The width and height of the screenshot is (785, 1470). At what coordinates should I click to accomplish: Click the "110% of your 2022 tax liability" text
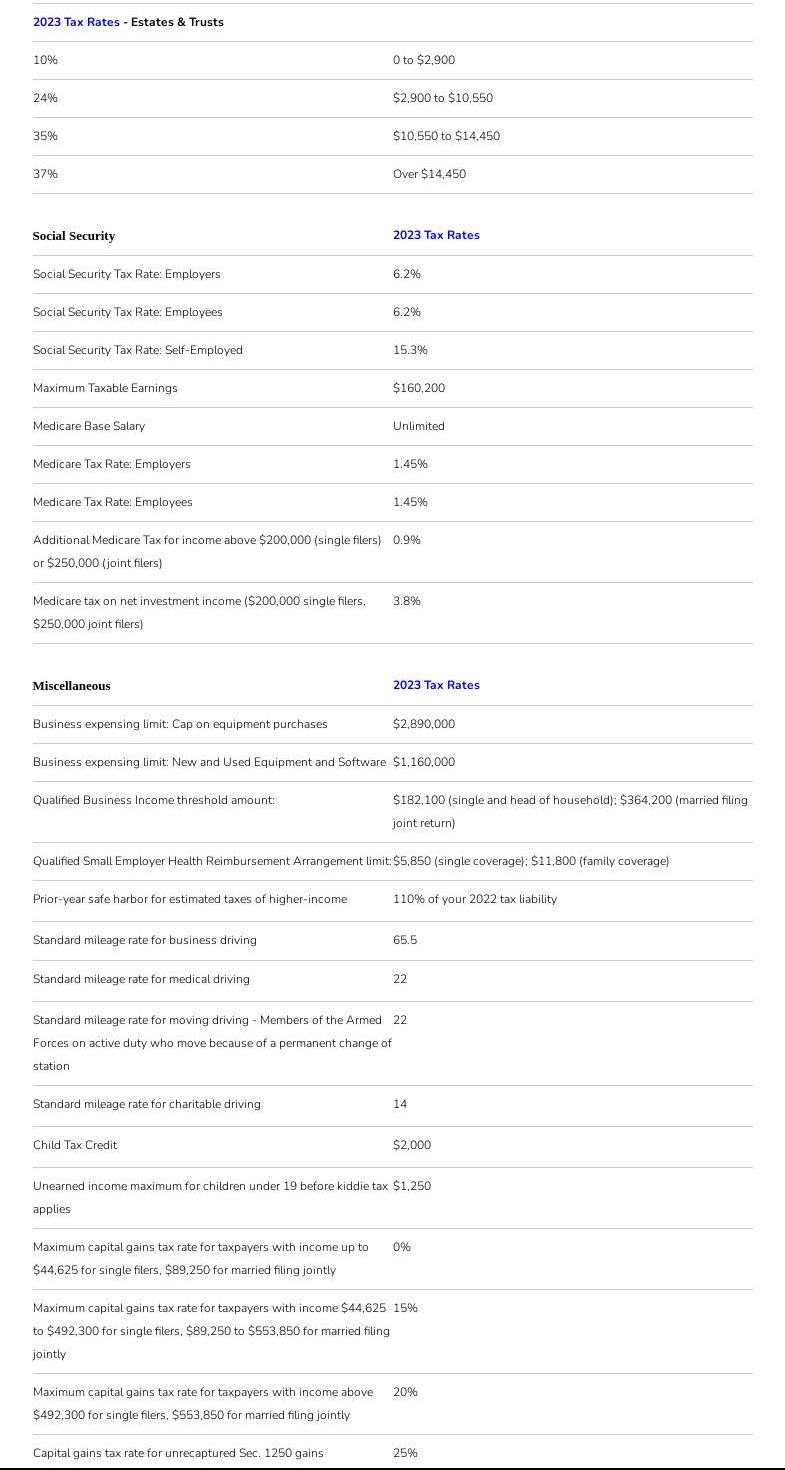[x=474, y=899]
